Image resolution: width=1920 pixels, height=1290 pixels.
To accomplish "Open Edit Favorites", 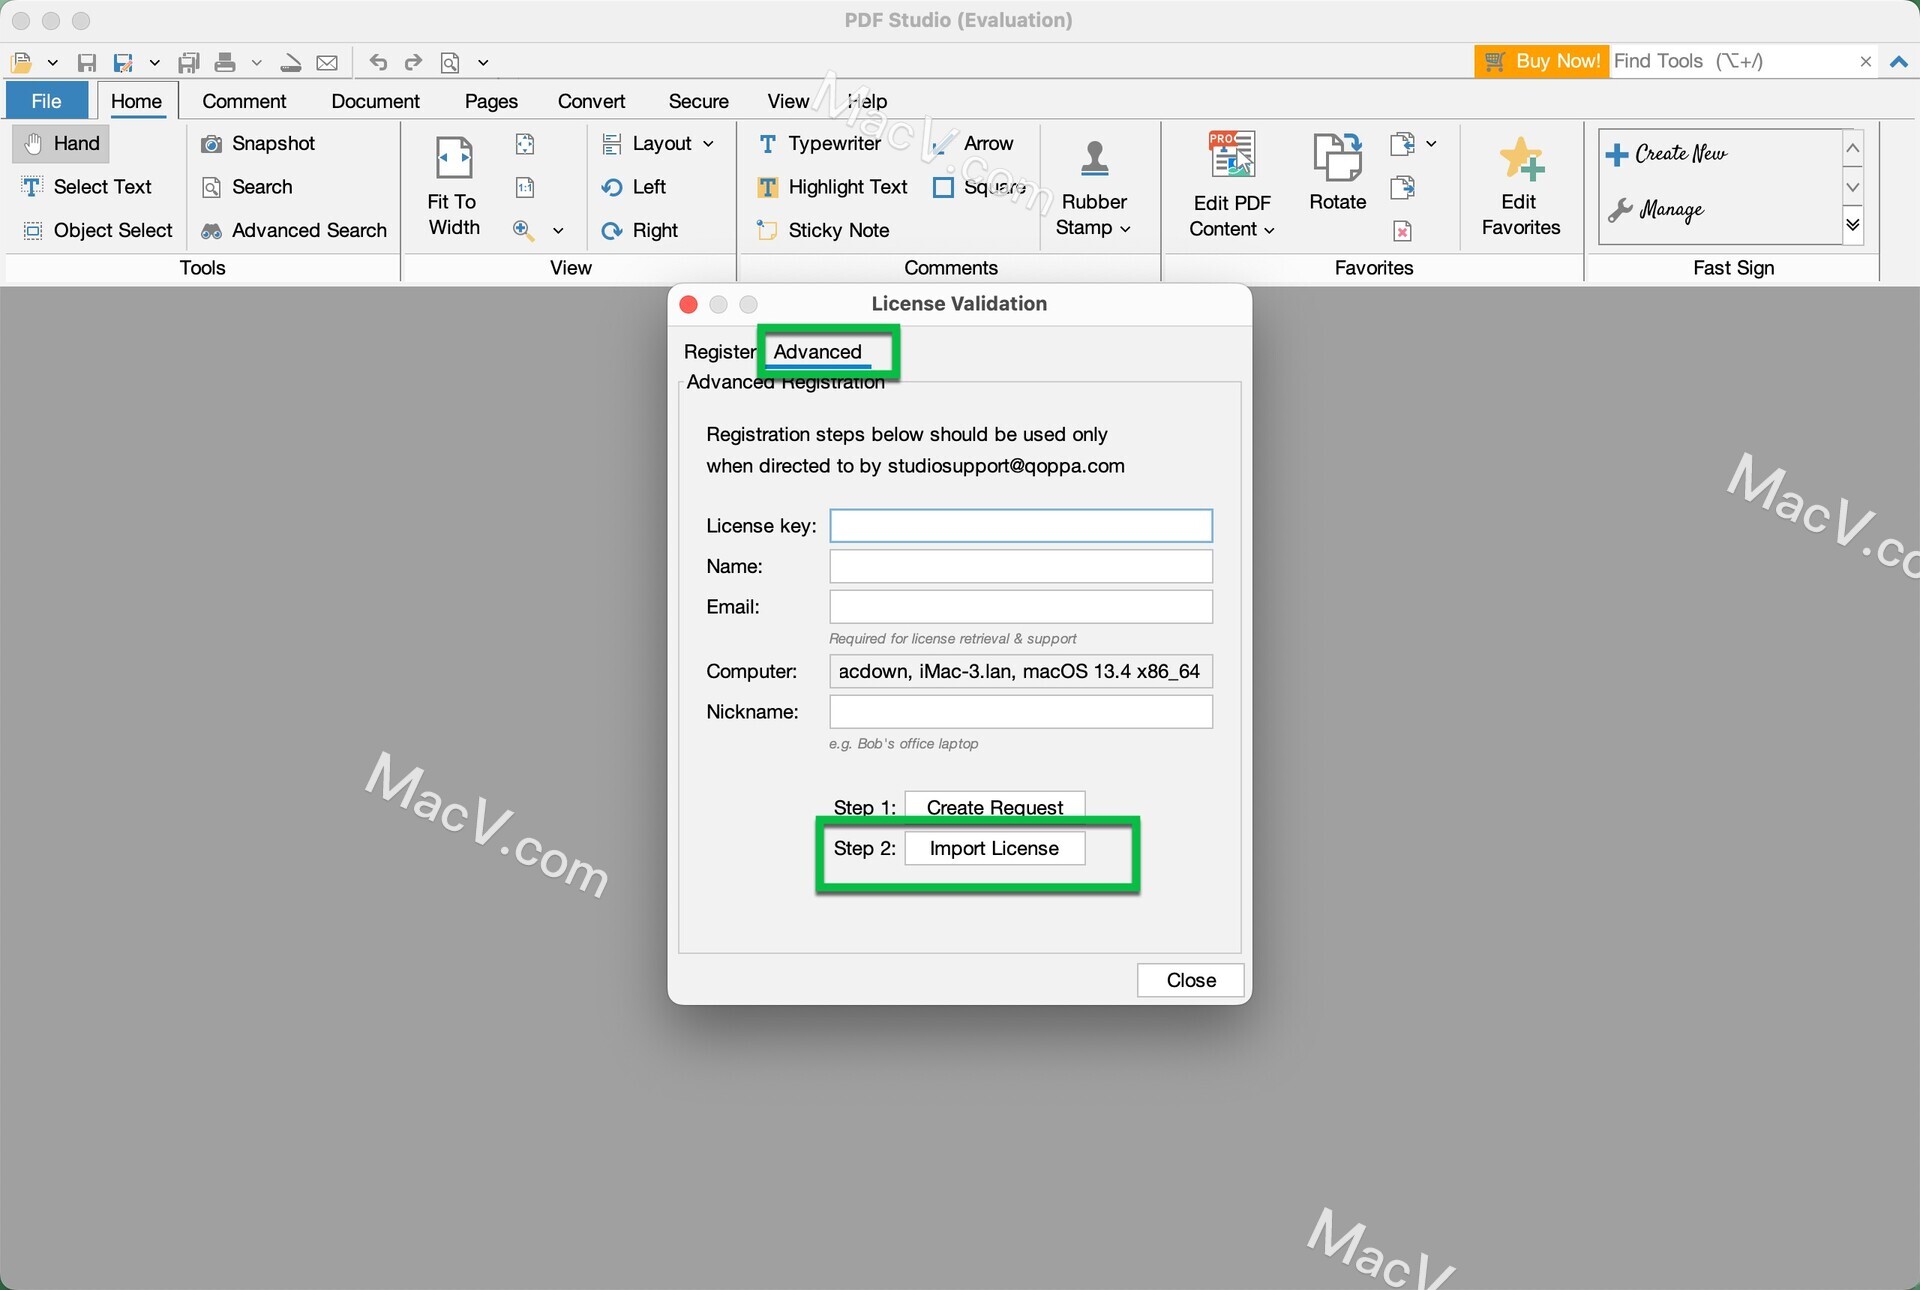I will click(x=1521, y=187).
